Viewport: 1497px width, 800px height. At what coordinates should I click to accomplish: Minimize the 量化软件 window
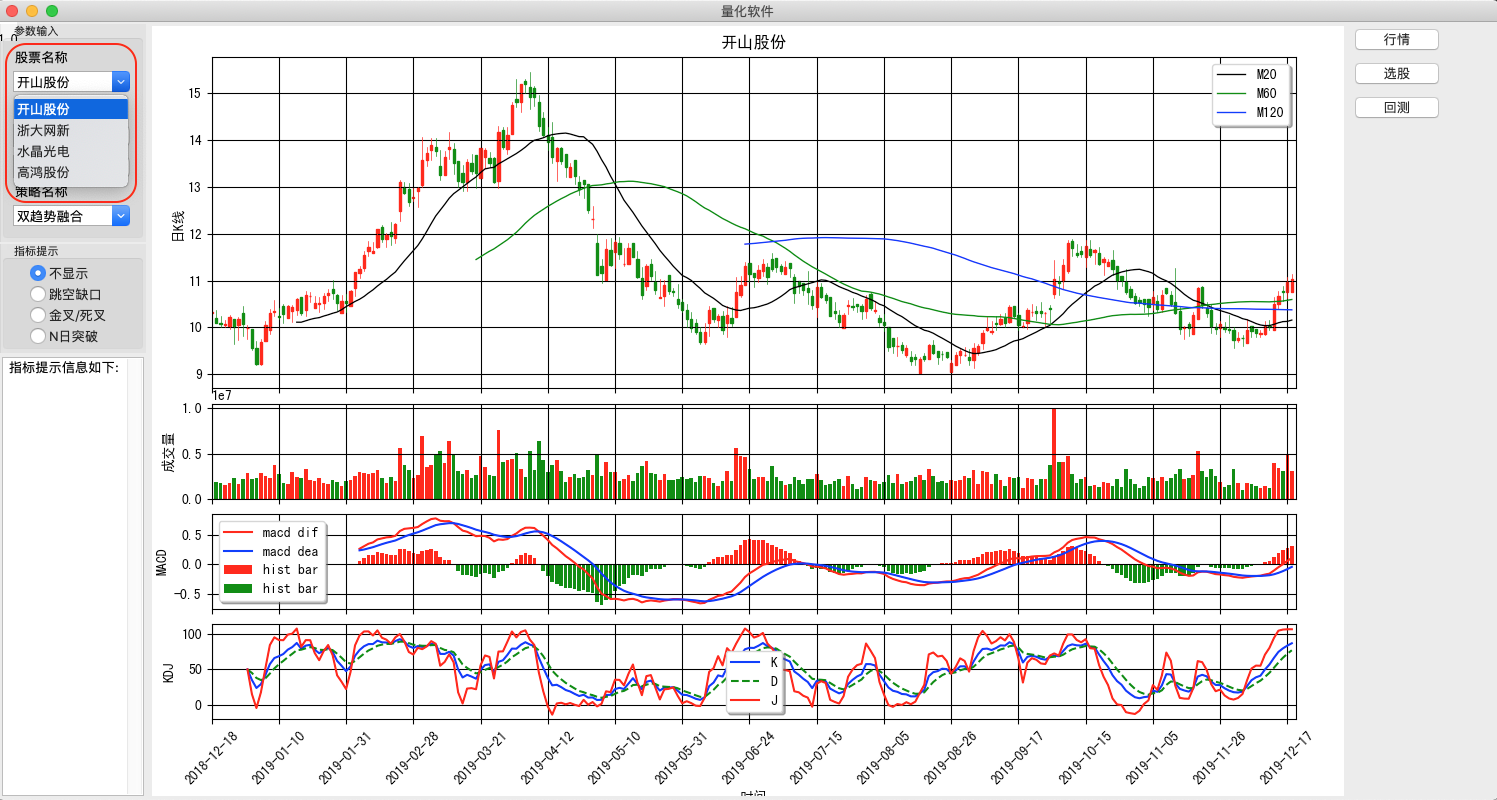(32, 10)
